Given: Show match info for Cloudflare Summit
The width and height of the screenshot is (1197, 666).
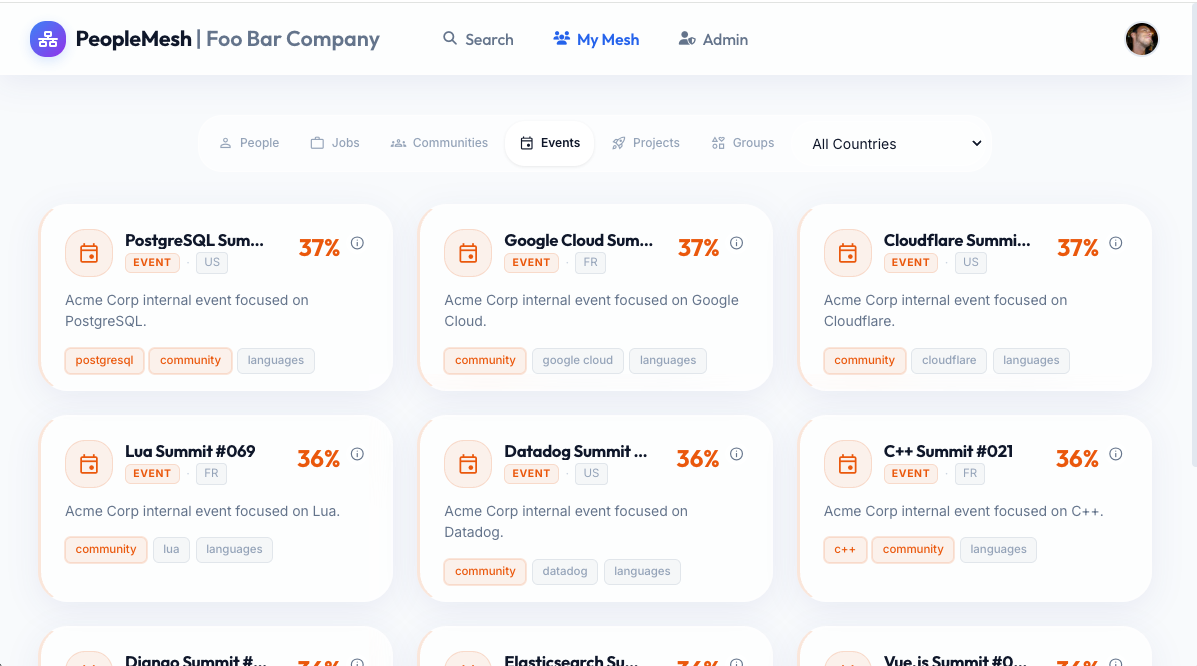Looking at the screenshot, I should click(x=1115, y=243).
